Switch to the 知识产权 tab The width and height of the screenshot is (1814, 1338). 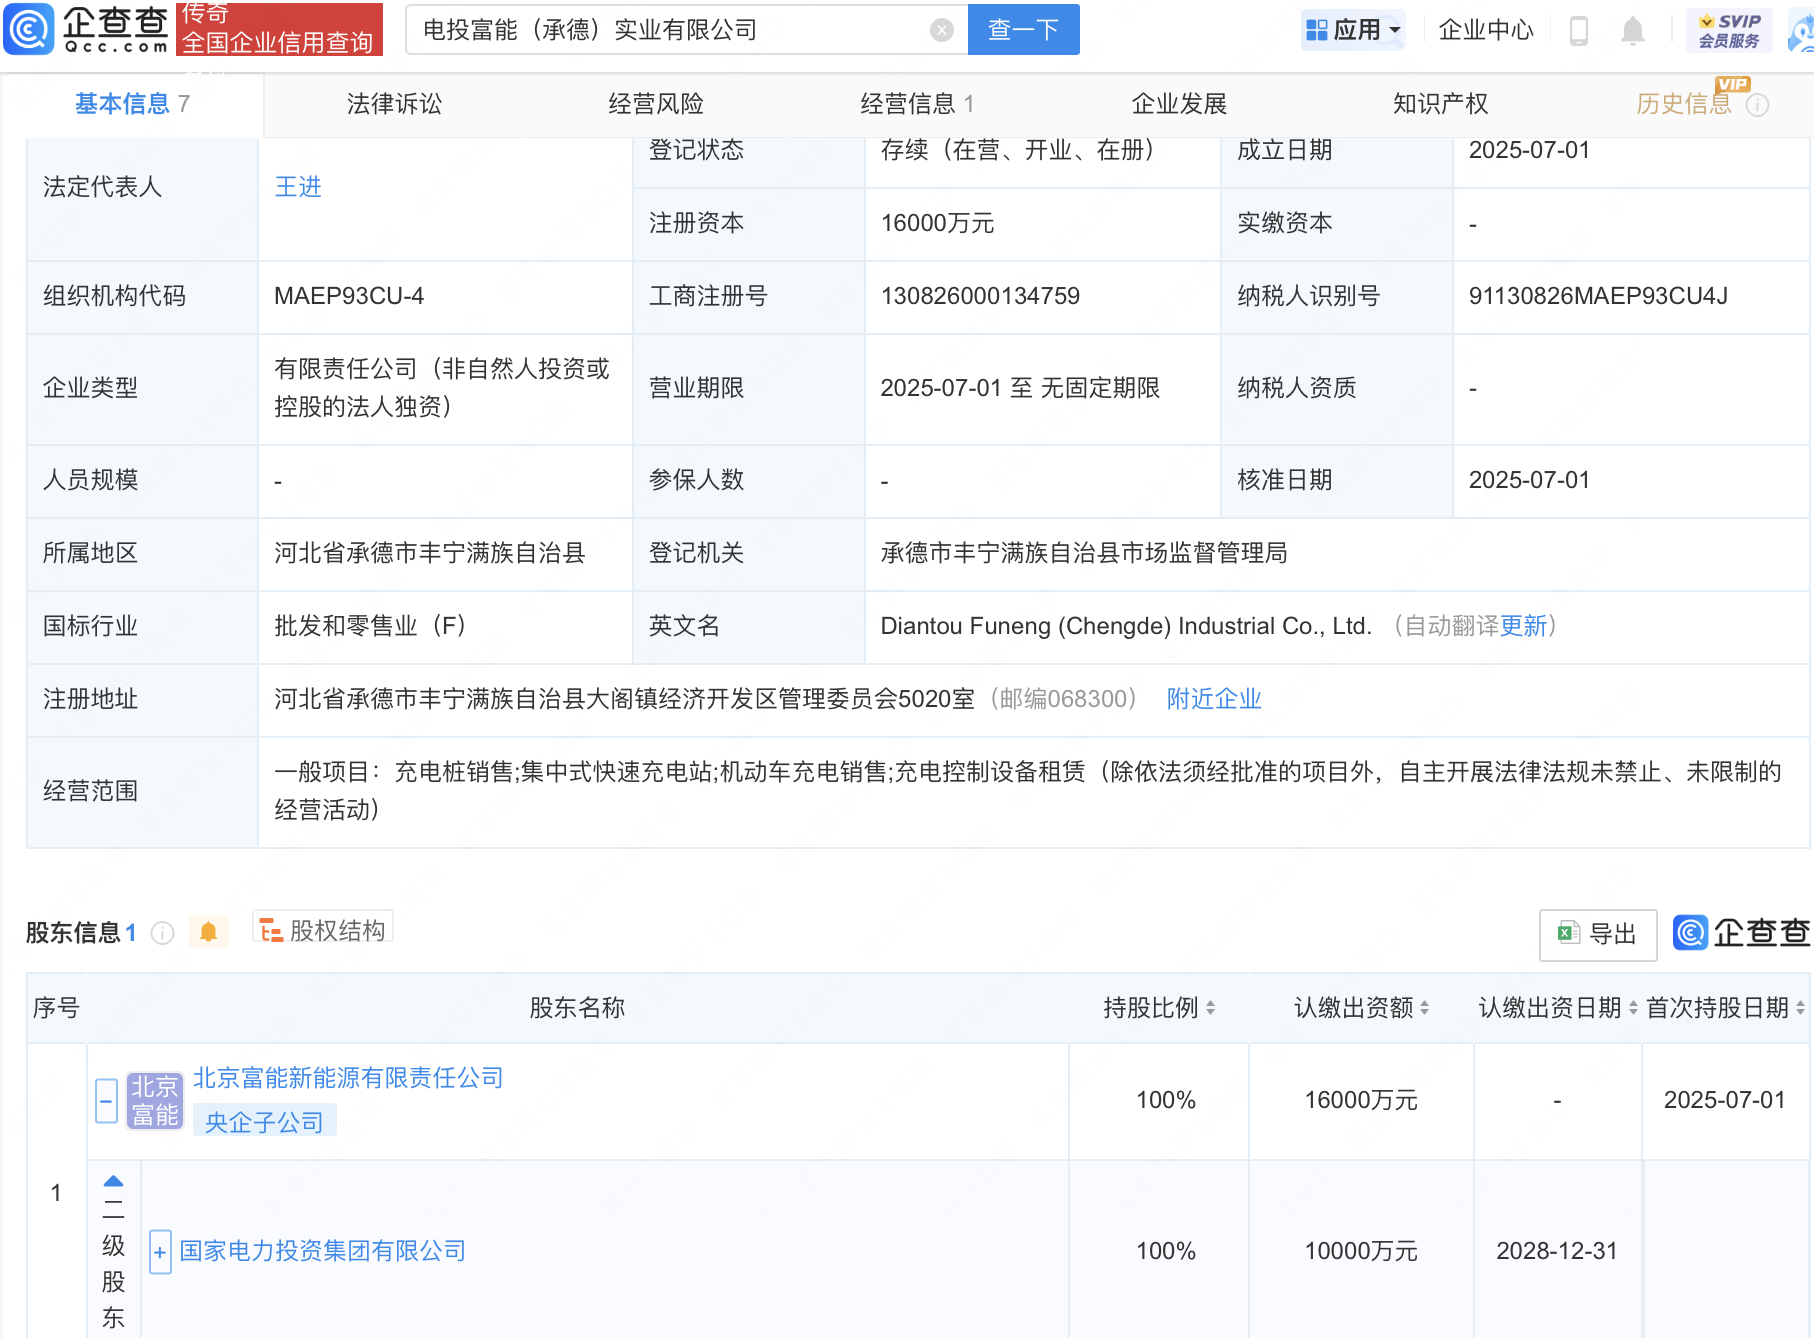1440,104
